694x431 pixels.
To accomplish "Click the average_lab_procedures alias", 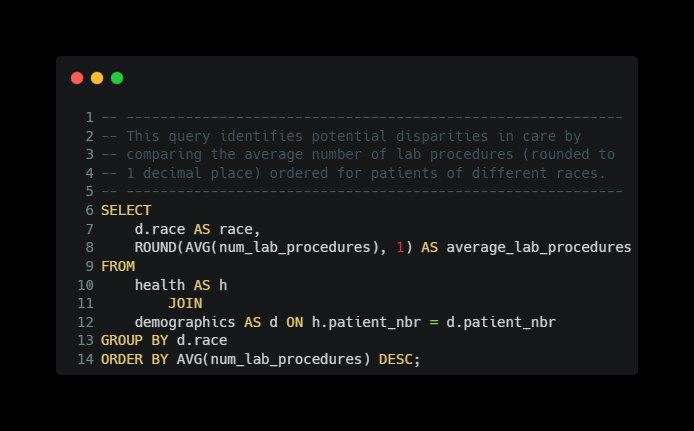I will pyautogui.click(x=539, y=247).
